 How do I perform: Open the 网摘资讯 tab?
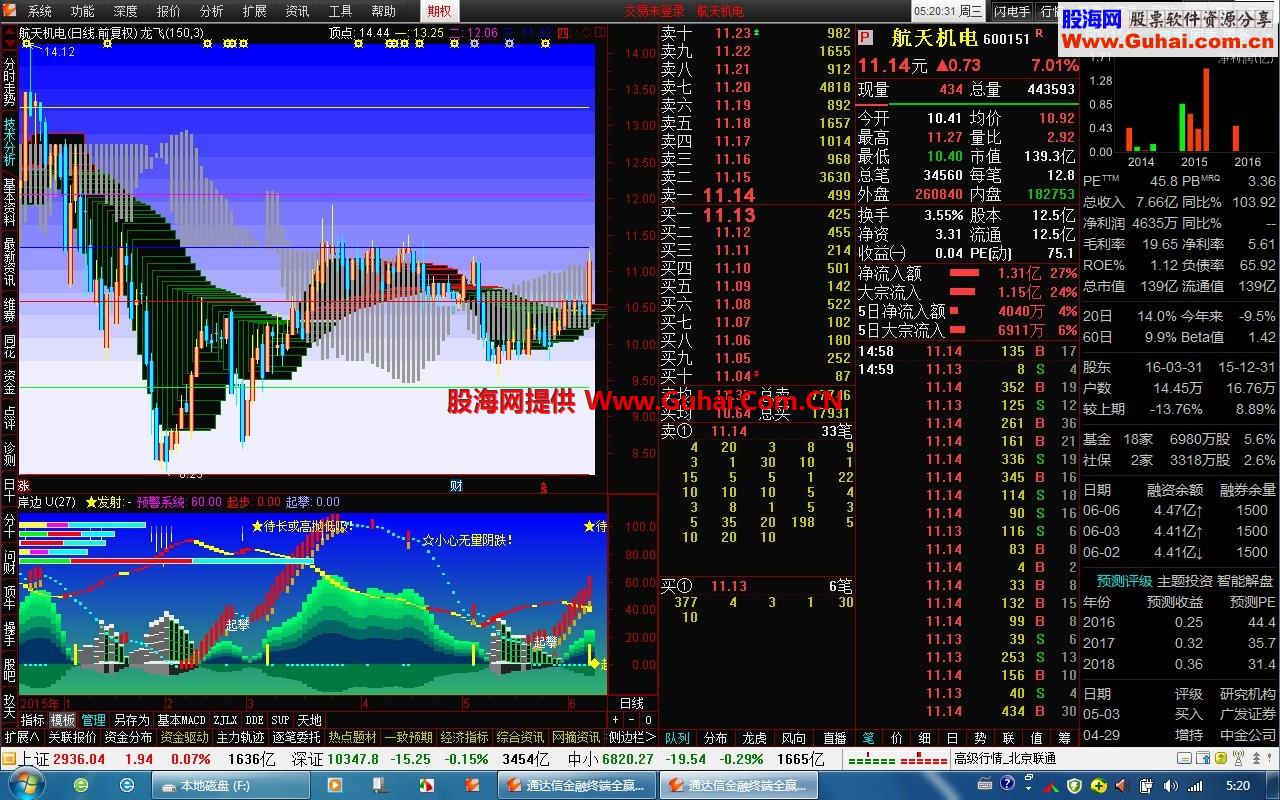tap(577, 737)
